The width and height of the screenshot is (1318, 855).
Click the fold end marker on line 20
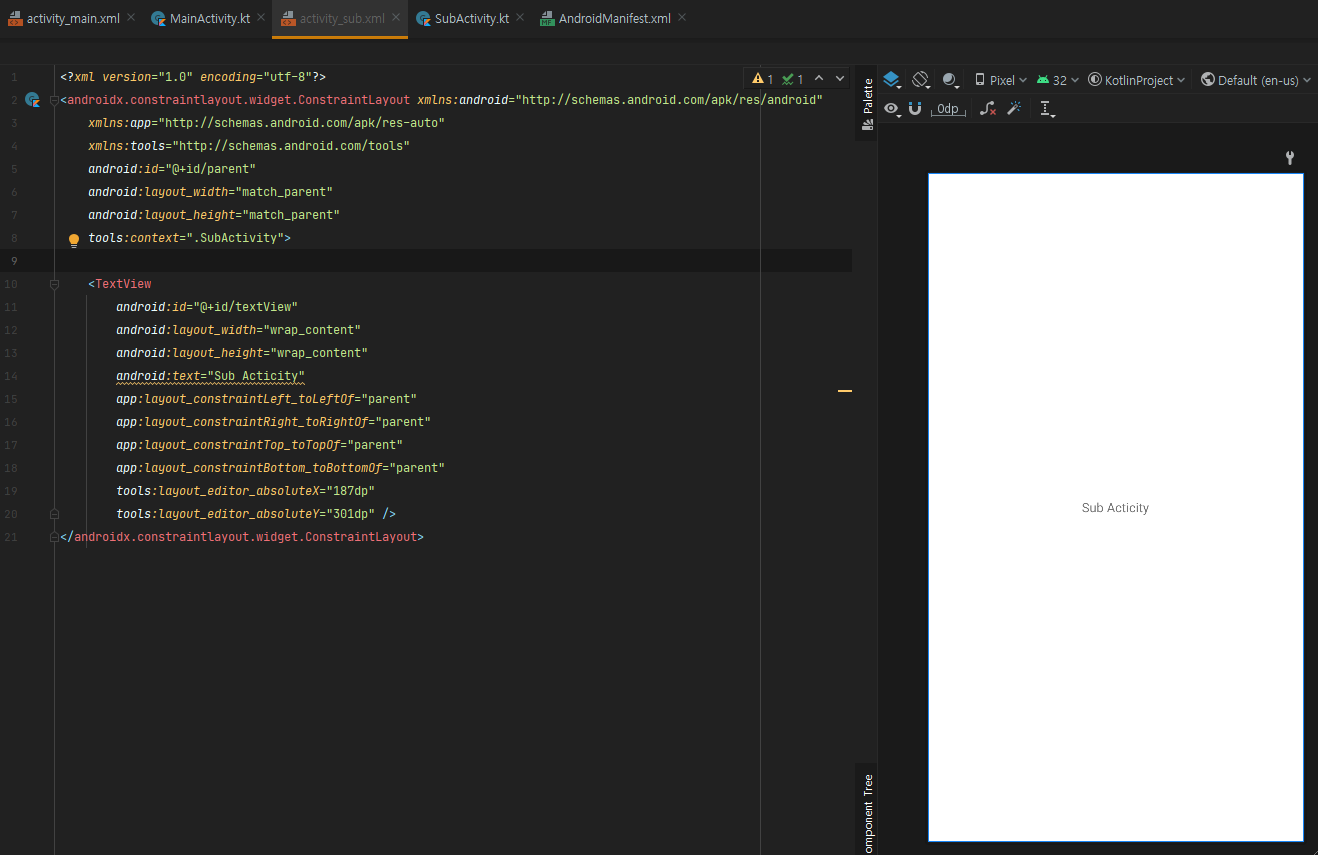[55, 514]
